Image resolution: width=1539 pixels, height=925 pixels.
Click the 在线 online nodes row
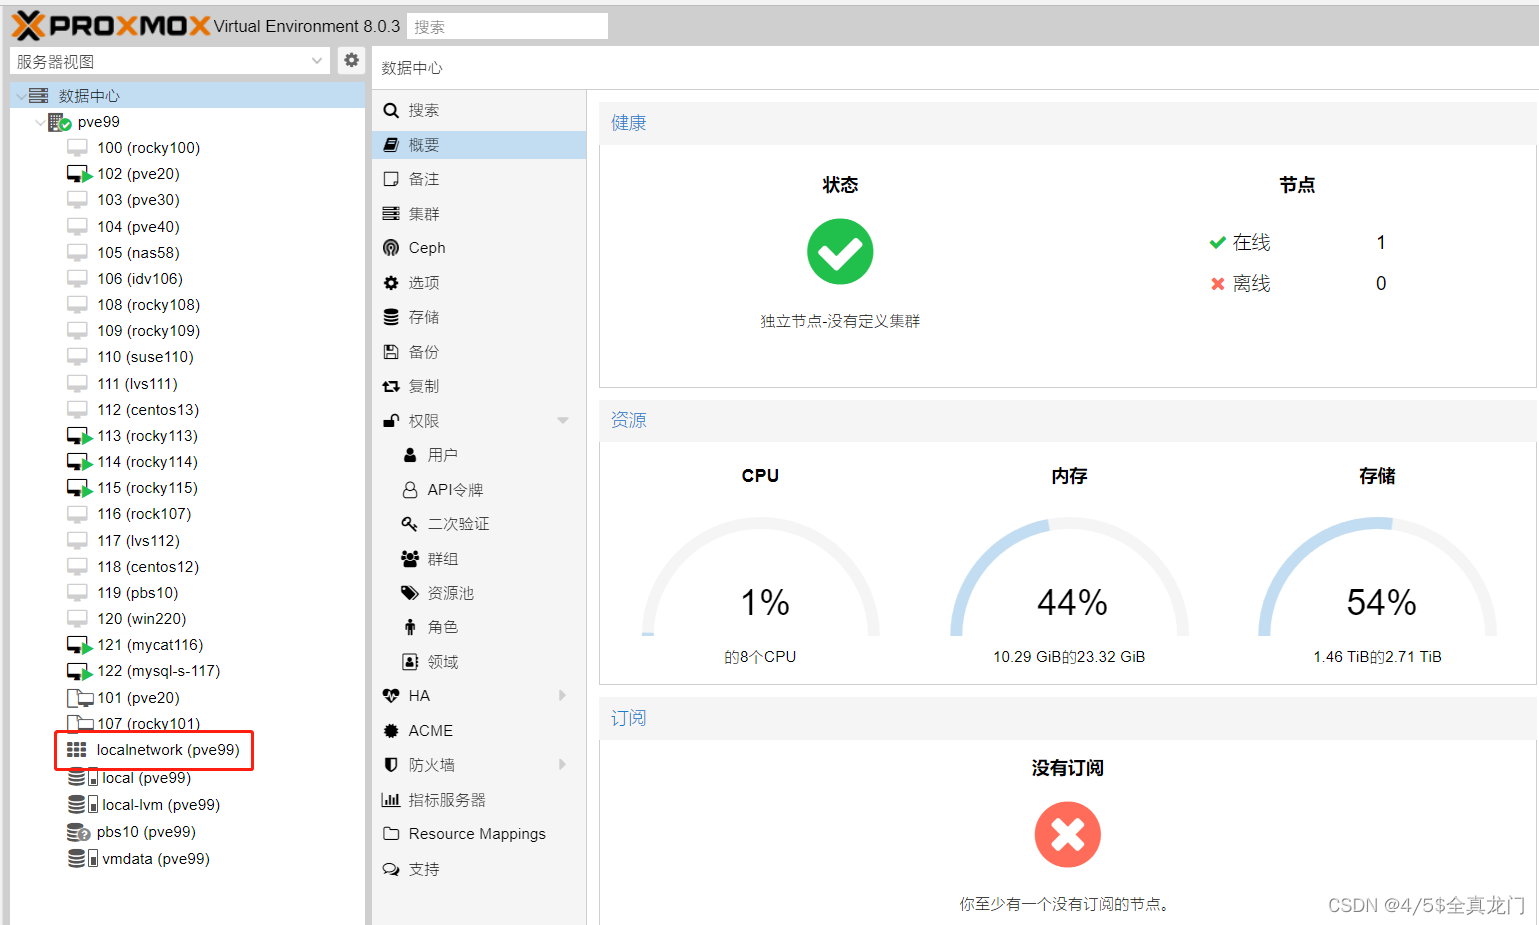pyautogui.click(x=1298, y=243)
